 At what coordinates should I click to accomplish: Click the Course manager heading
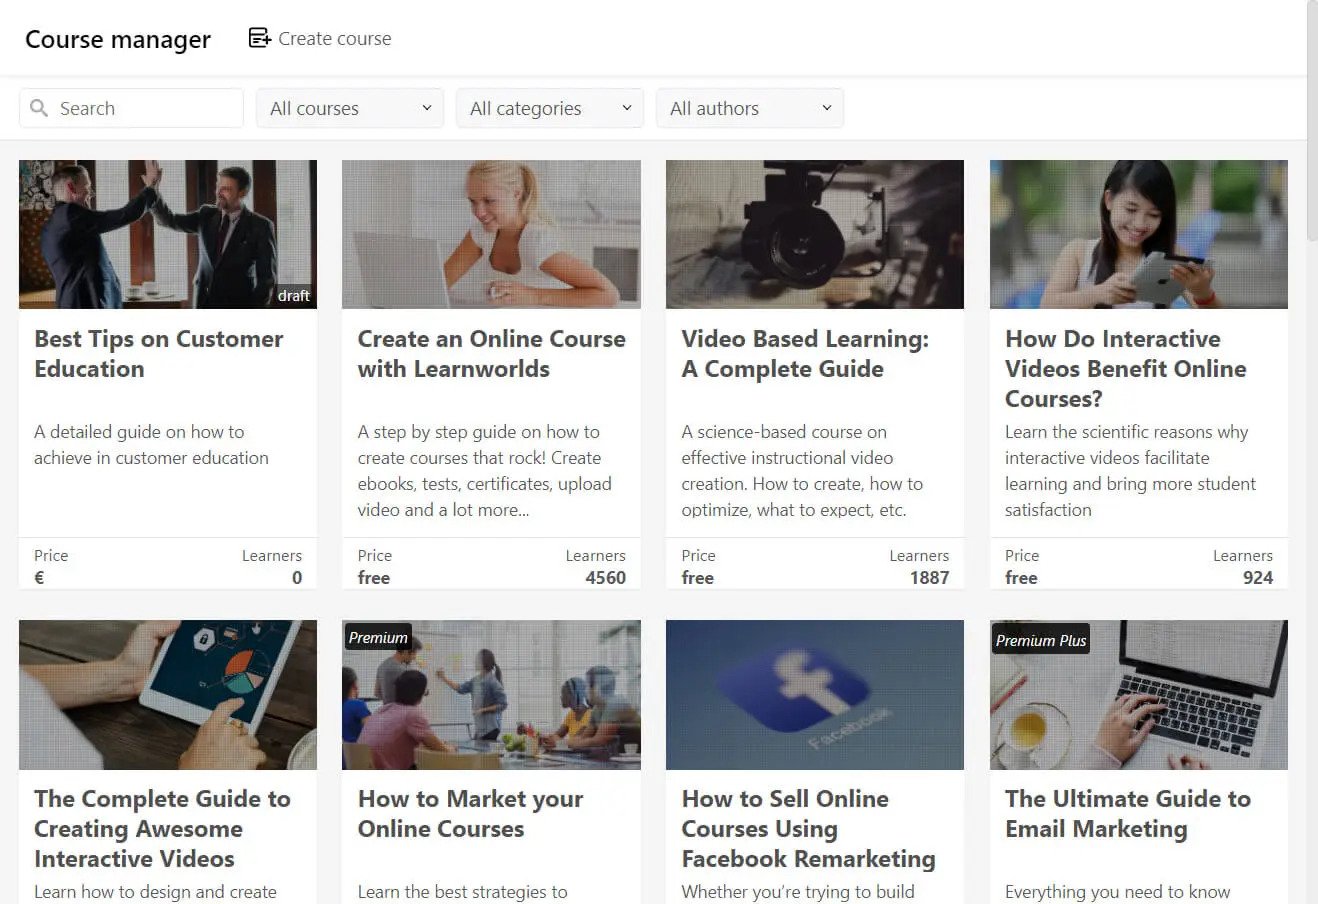pos(118,39)
